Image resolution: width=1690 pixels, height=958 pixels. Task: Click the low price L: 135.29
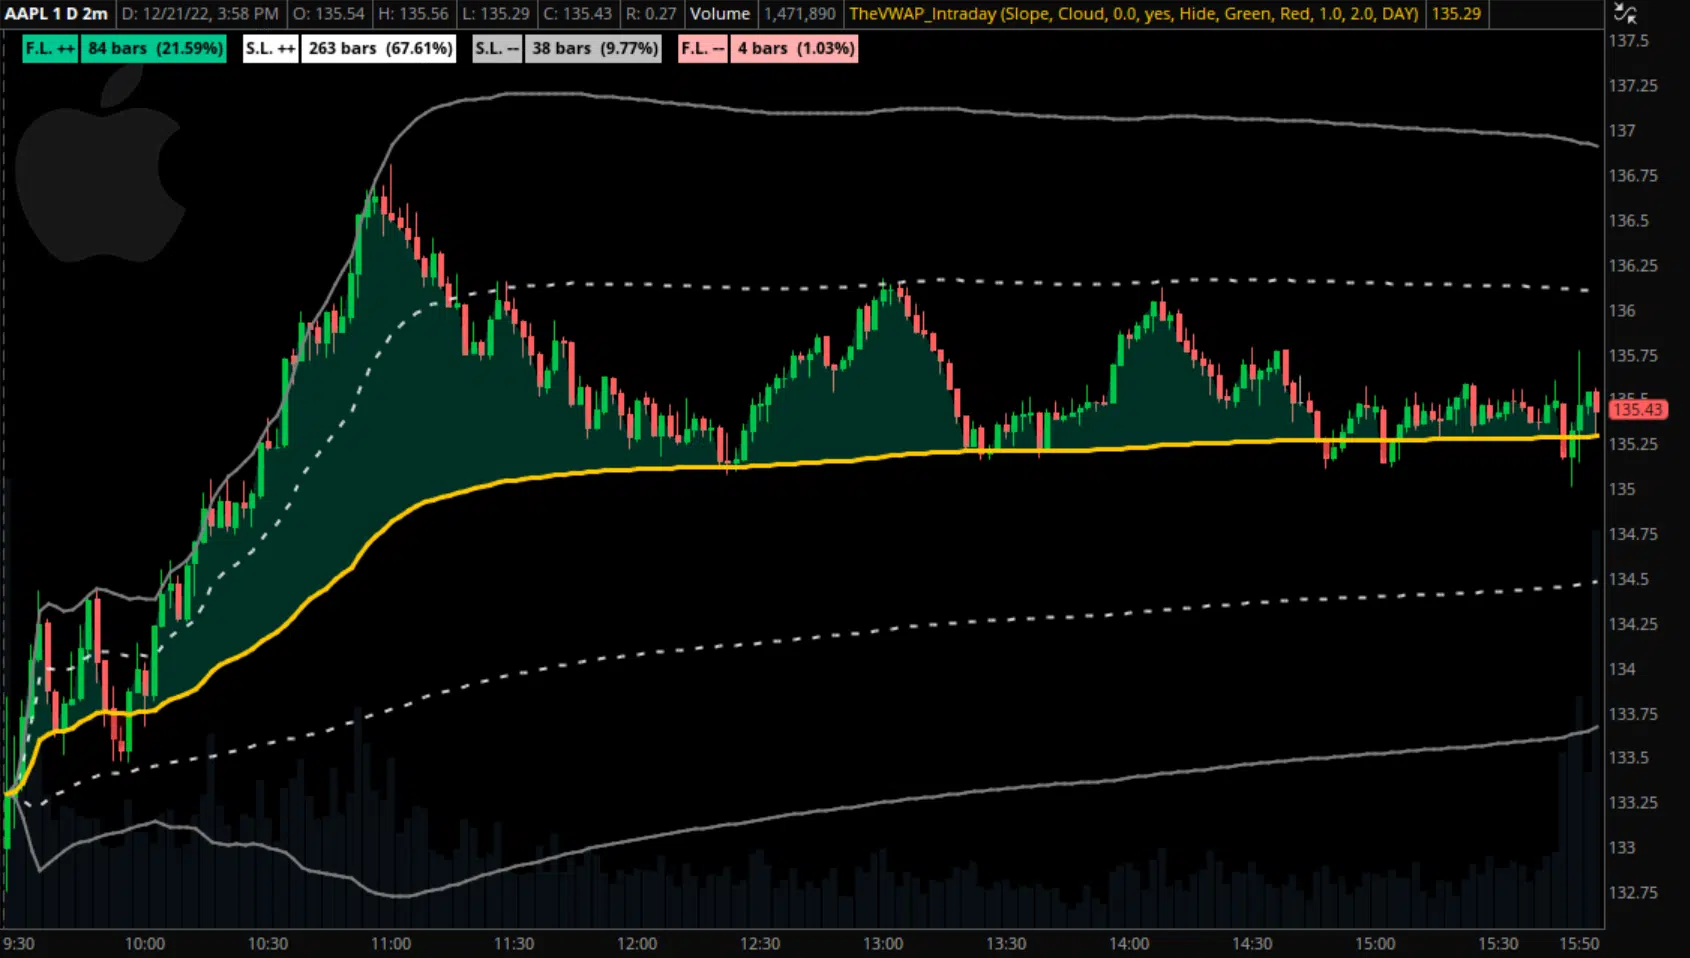496,14
